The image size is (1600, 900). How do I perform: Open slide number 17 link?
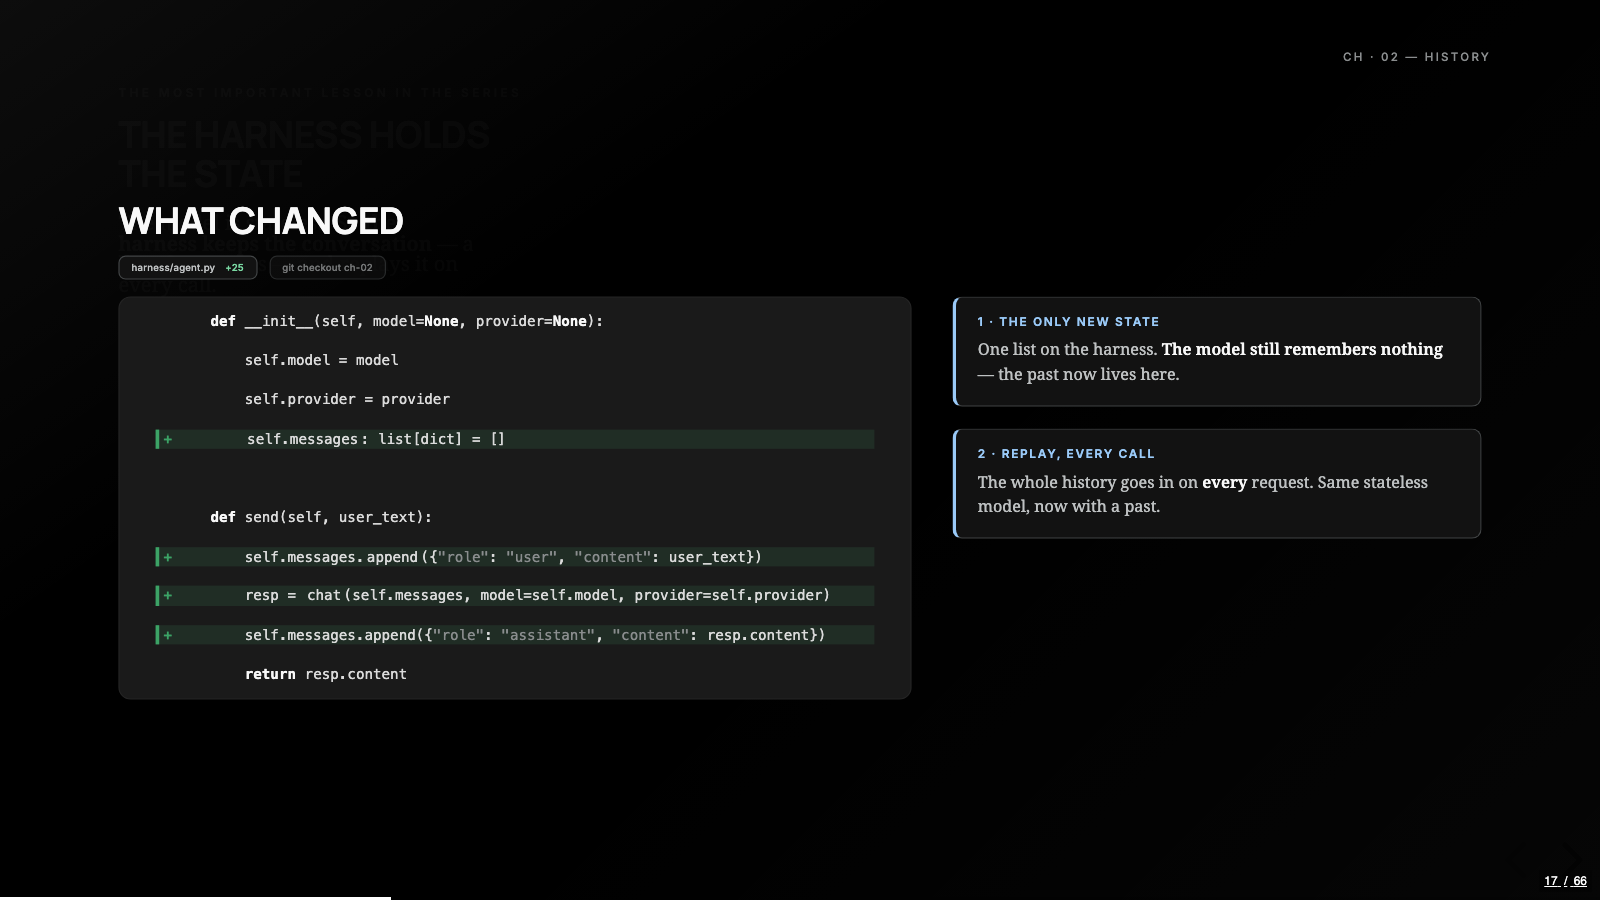[1551, 881]
